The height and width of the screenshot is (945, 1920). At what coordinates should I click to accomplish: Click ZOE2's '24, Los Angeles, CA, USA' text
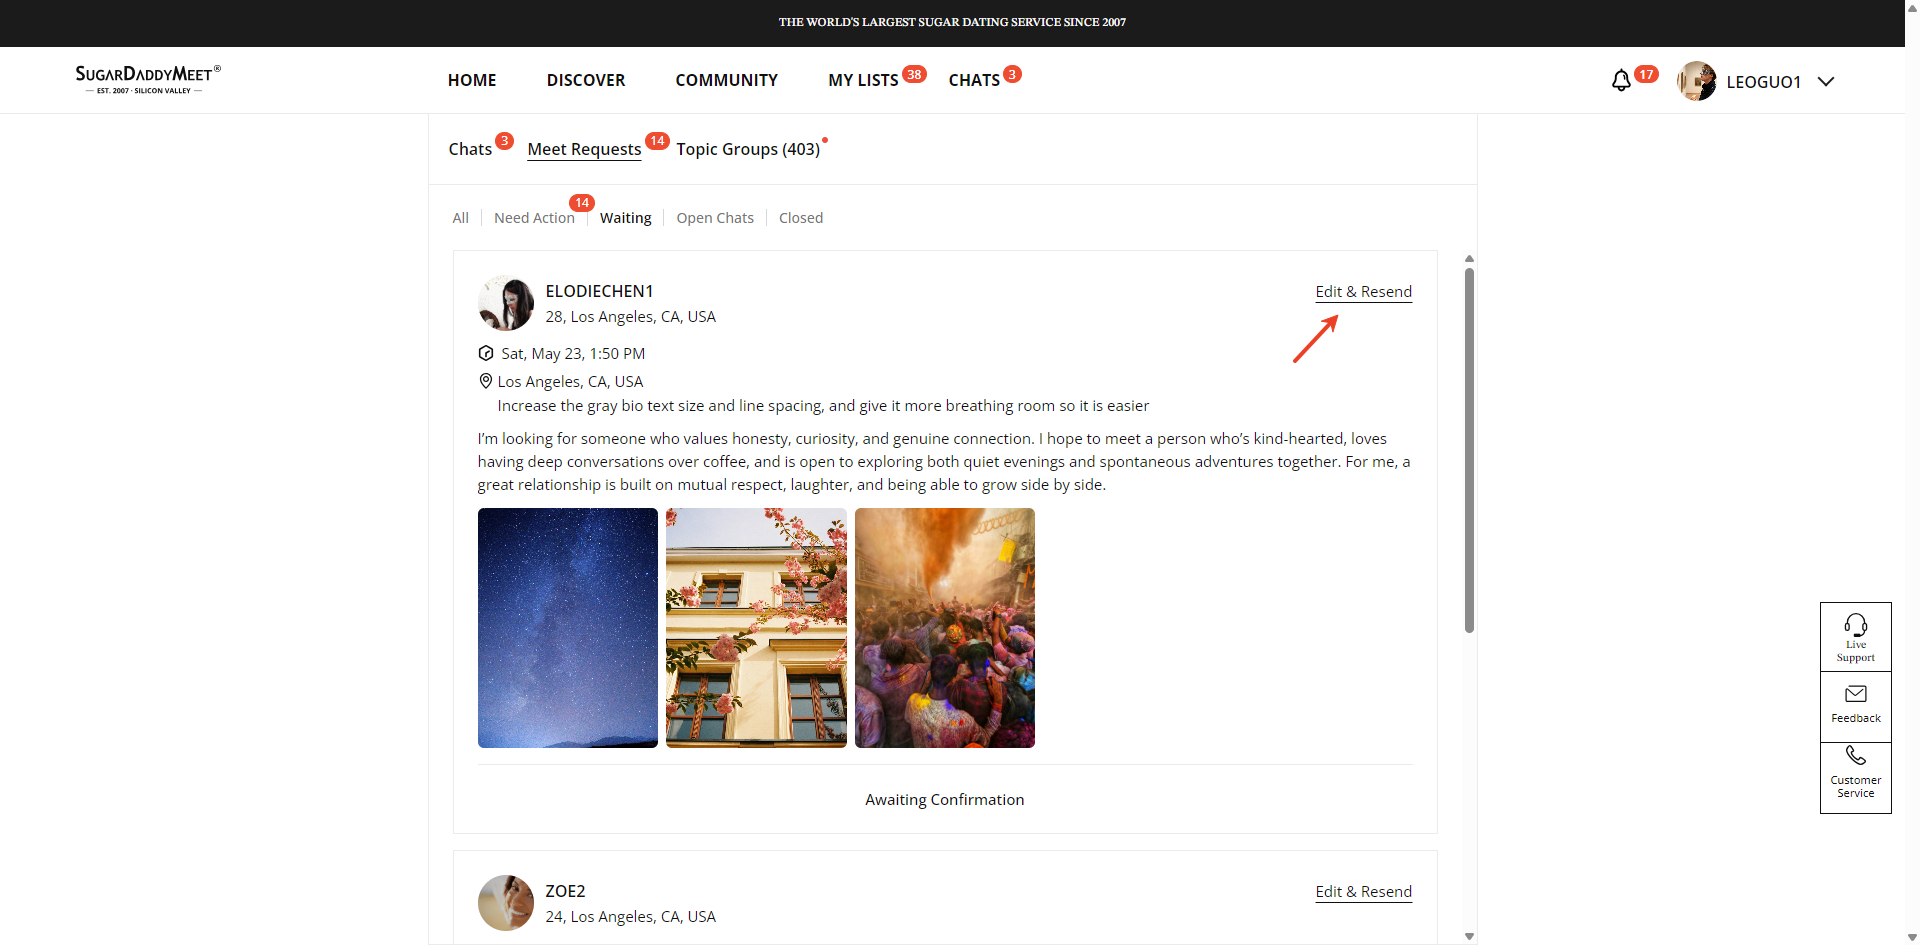pos(631,917)
